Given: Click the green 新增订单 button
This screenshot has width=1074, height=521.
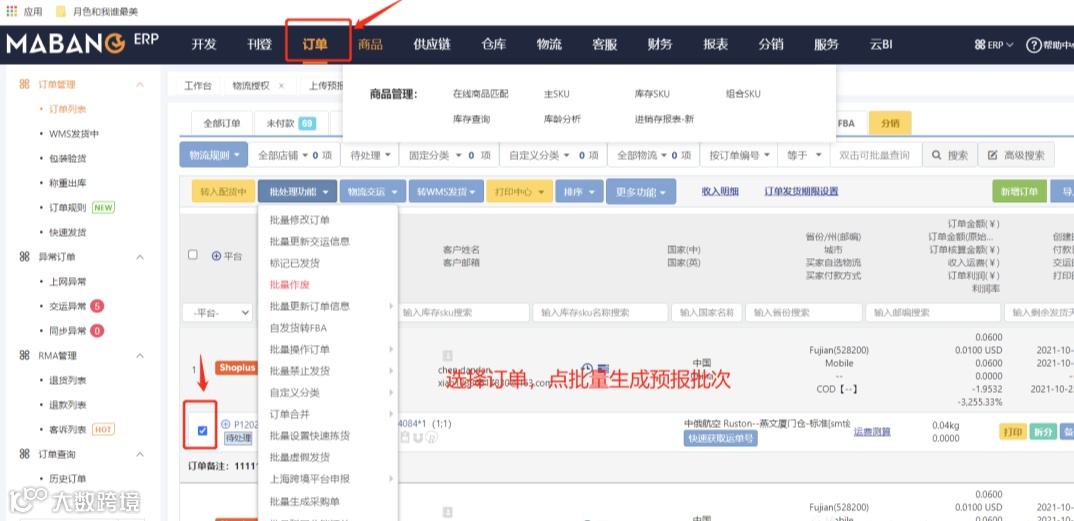Looking at the screenshot, I should 1019,191.
